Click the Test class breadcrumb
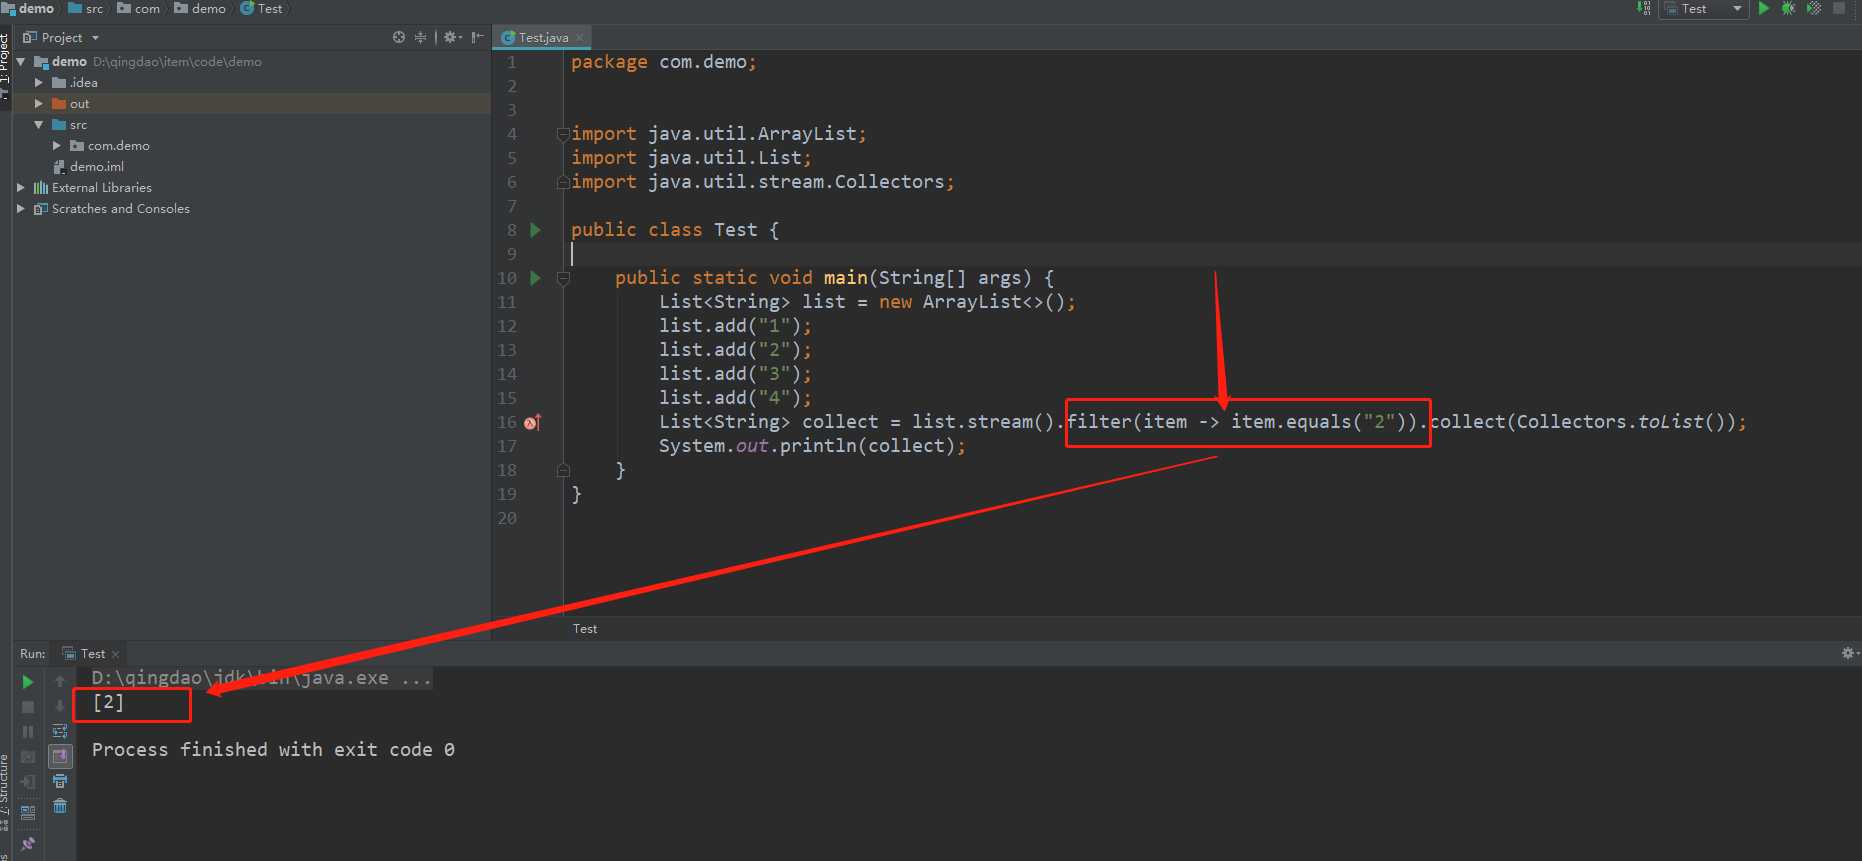The height and width of the screenshot is (861, 1862). [261, 8]
